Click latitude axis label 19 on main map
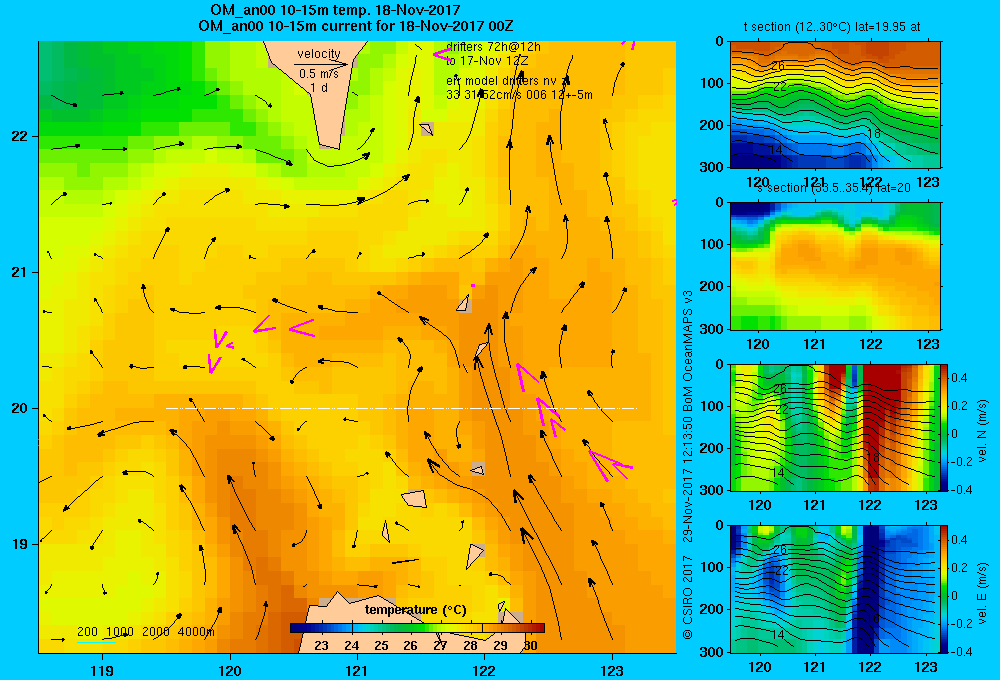The height and width of the screenshot is (680, 1000). click(20, 544)
